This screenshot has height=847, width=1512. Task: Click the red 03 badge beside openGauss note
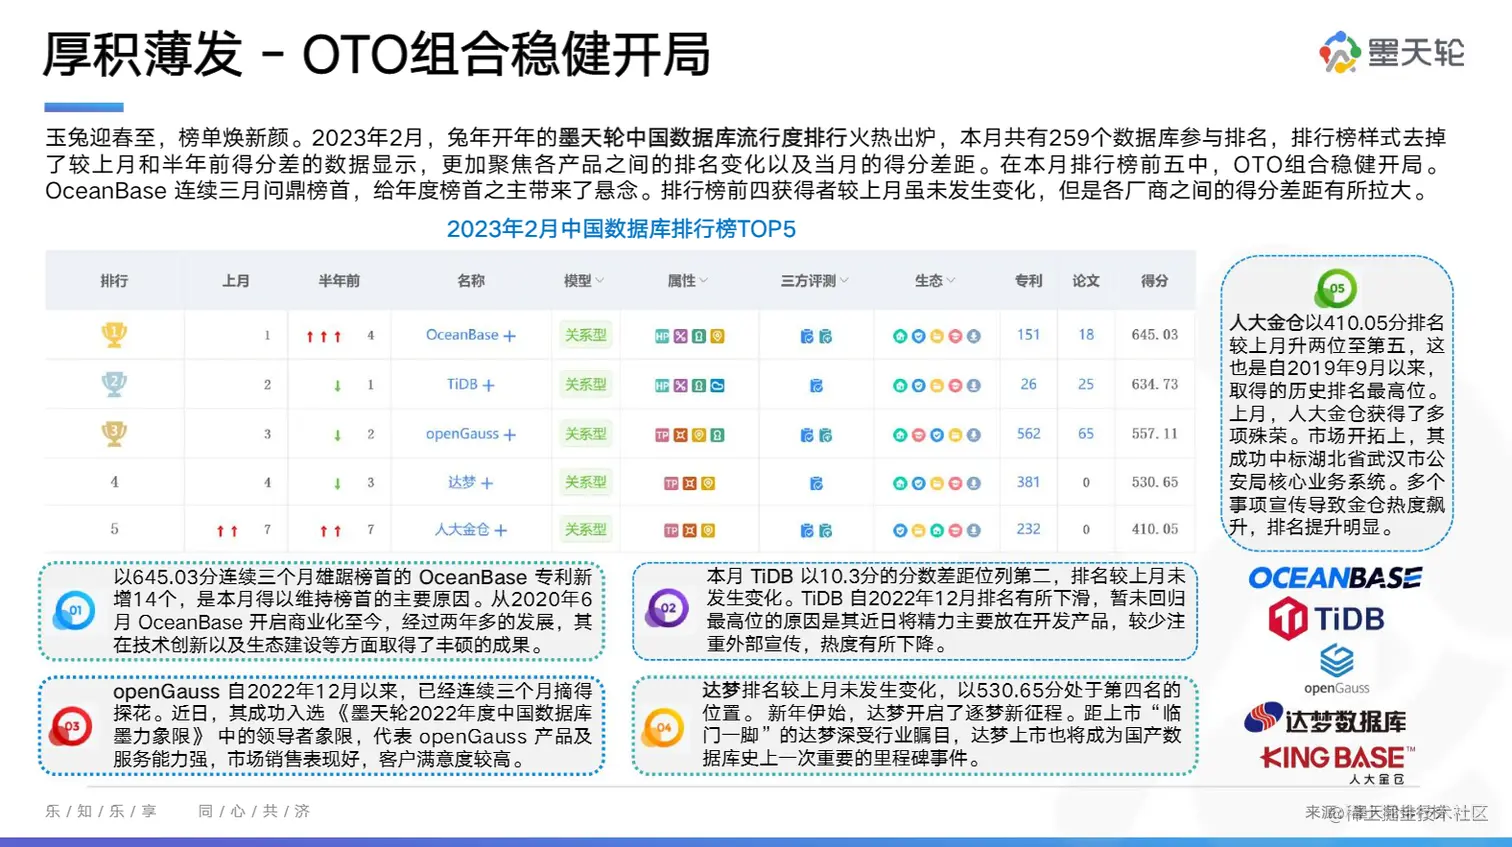[71, 727]
